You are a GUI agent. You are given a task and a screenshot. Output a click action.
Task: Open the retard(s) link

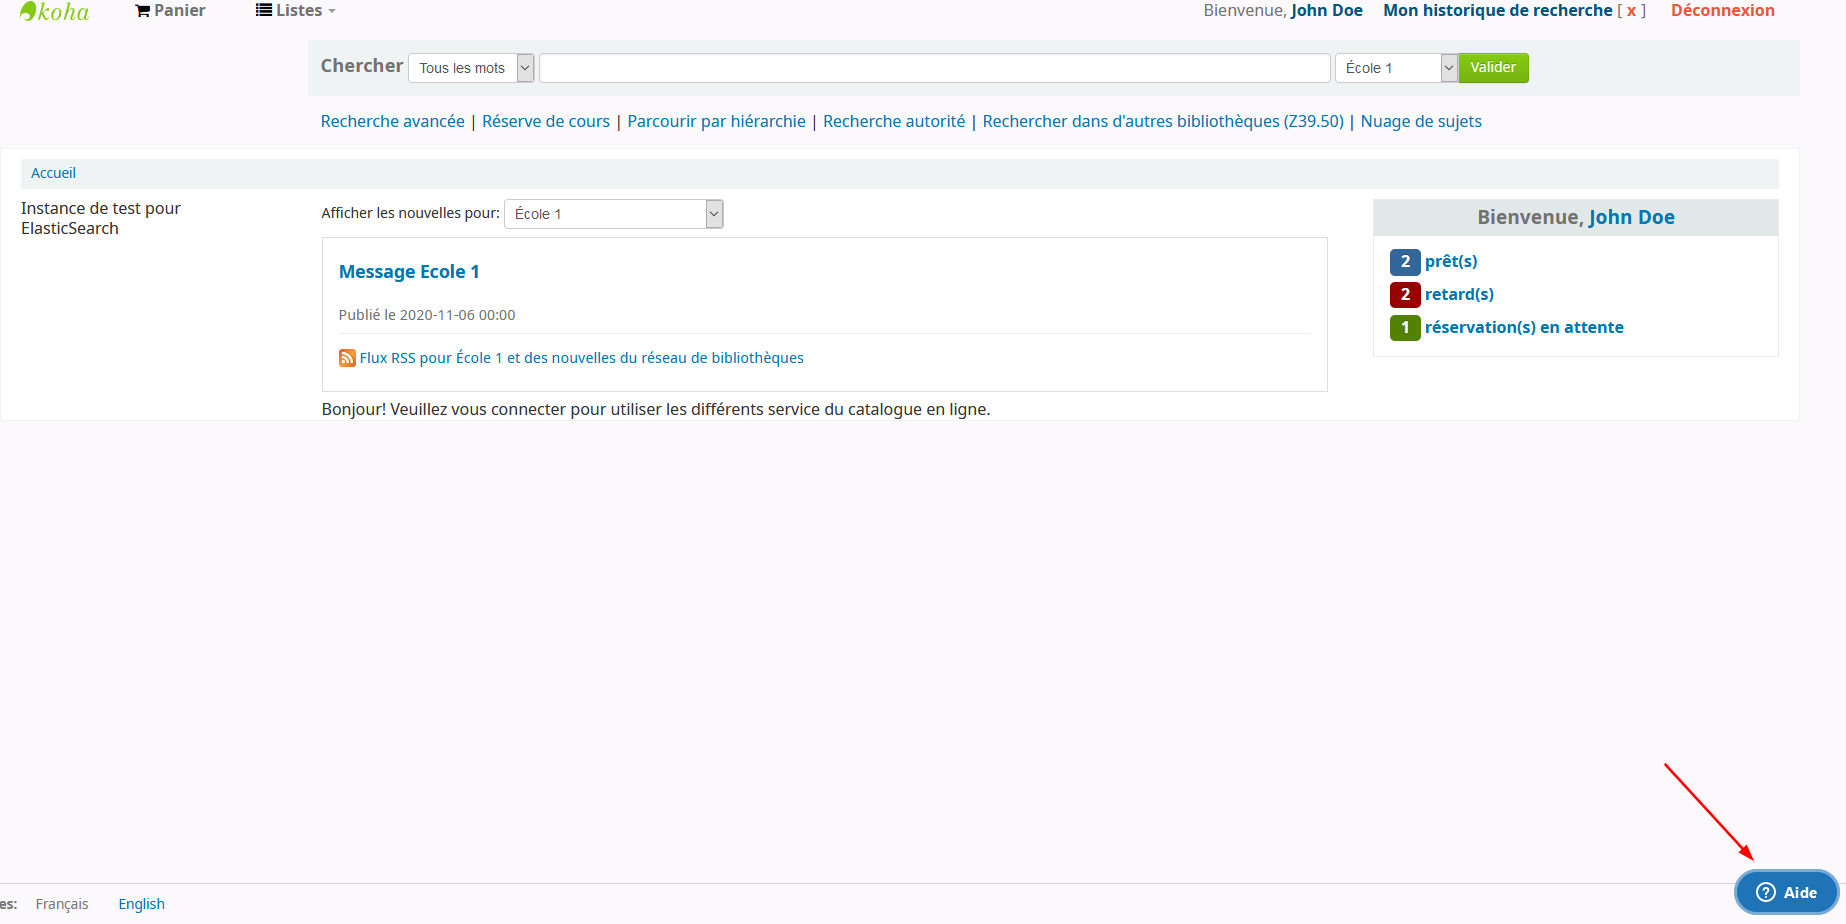click(x=1459, y=295)
